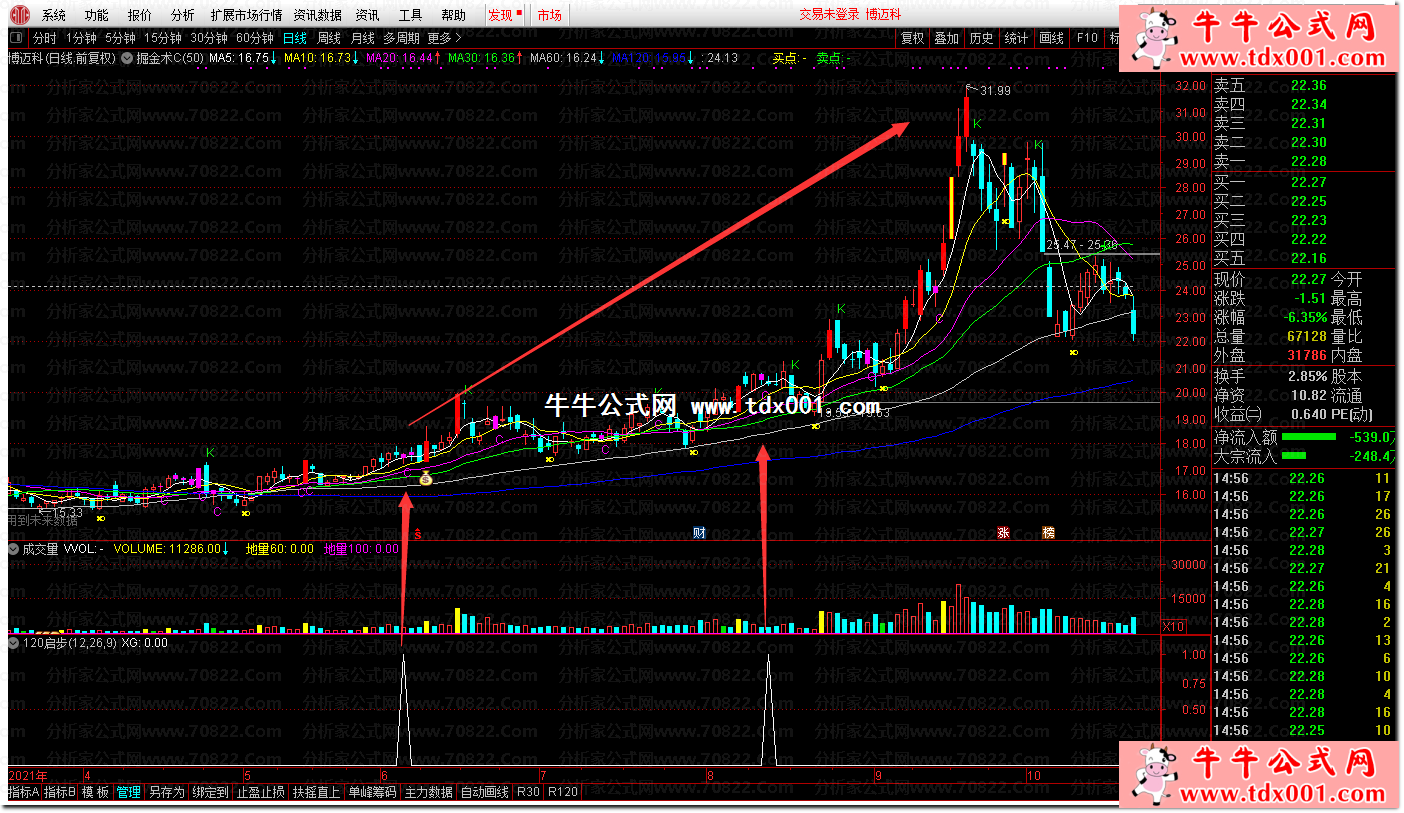Click the X10 volume scale indicator
The width and height of the screenshot is (1404, 813).
point(1174,626)
